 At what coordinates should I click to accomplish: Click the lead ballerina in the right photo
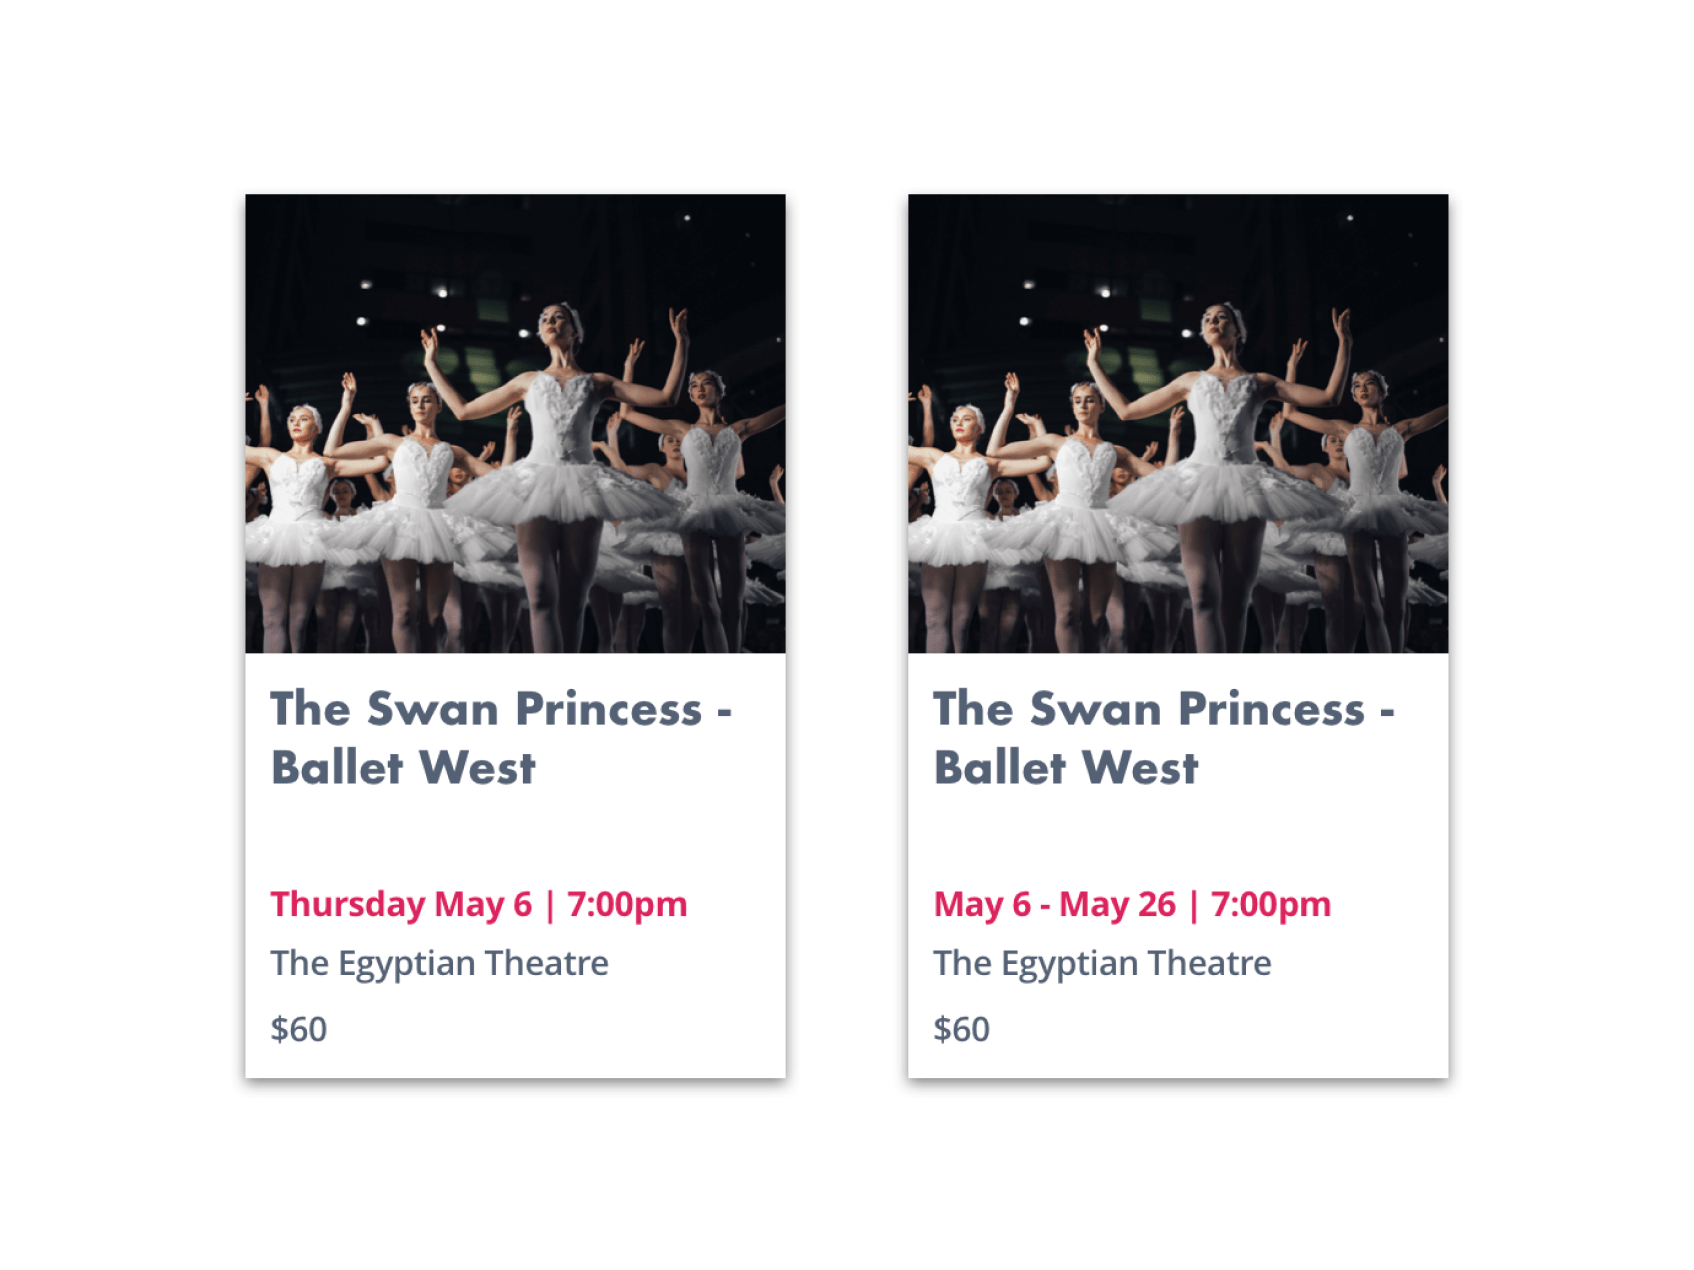[1223, 470]
